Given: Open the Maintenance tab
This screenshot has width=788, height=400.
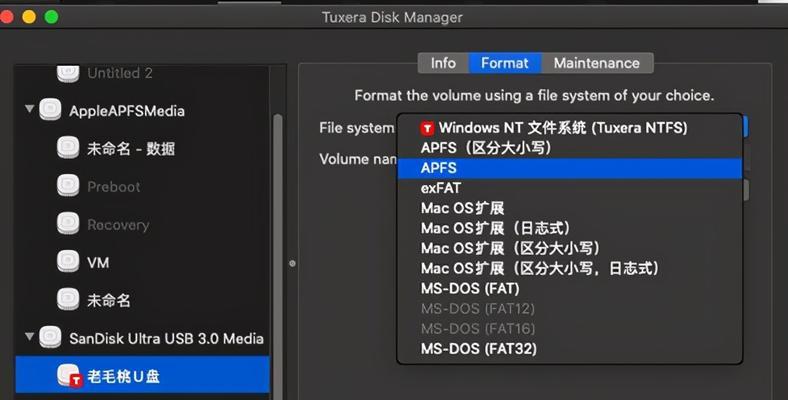Looking at the screenshot, I should pos(597,63).
